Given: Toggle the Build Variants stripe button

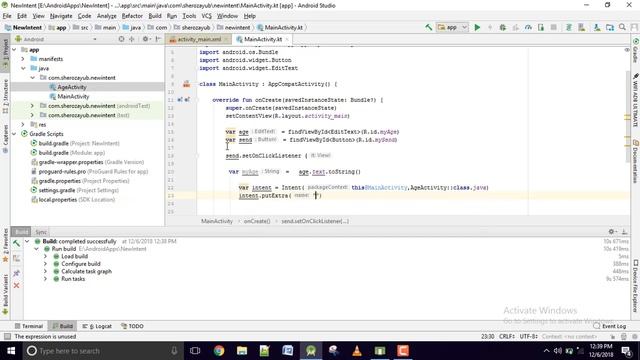Looking at the screenshot, I should pos(5,295).
